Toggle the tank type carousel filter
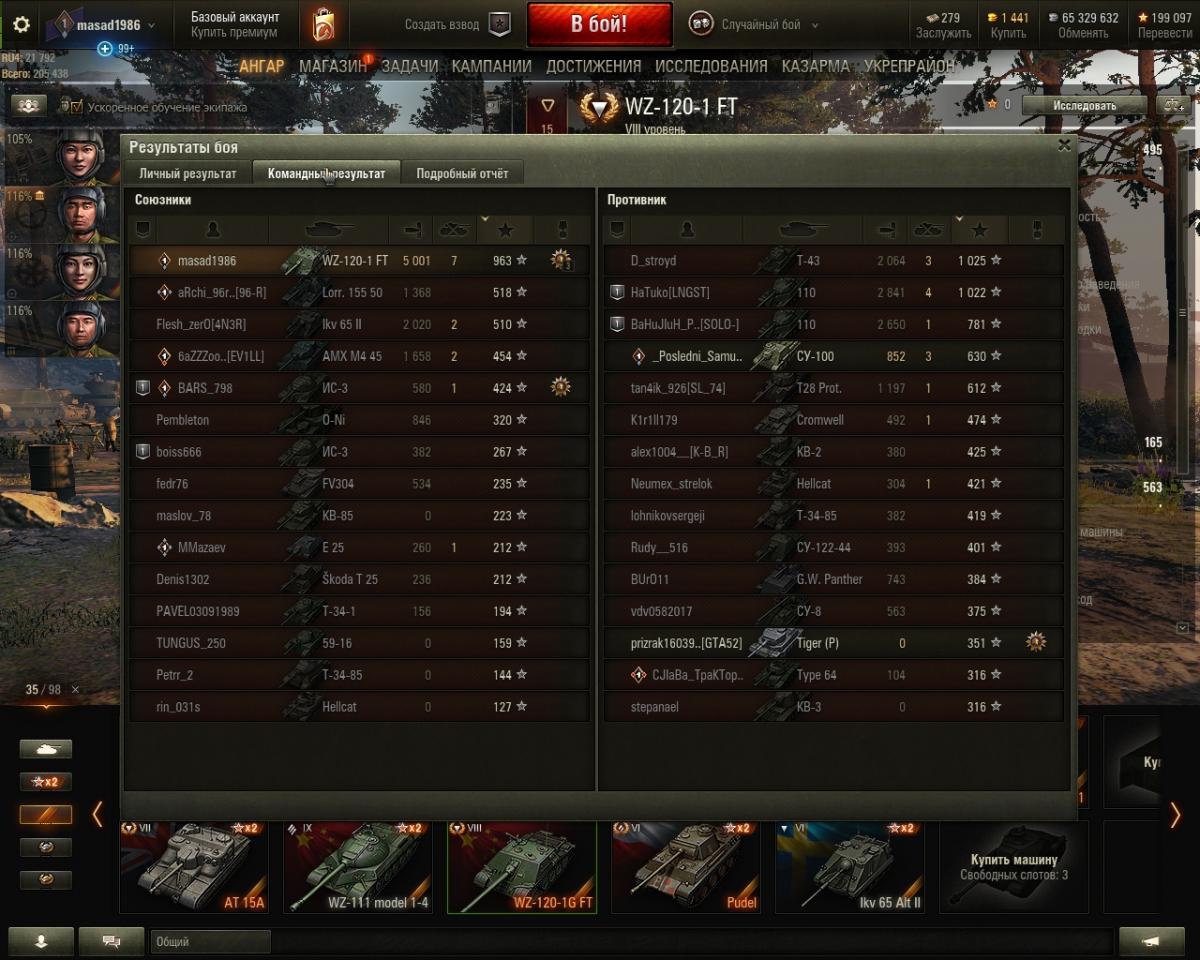This screenshot has height=960, width=1200. pyautogui.click(x=46, y=749)
